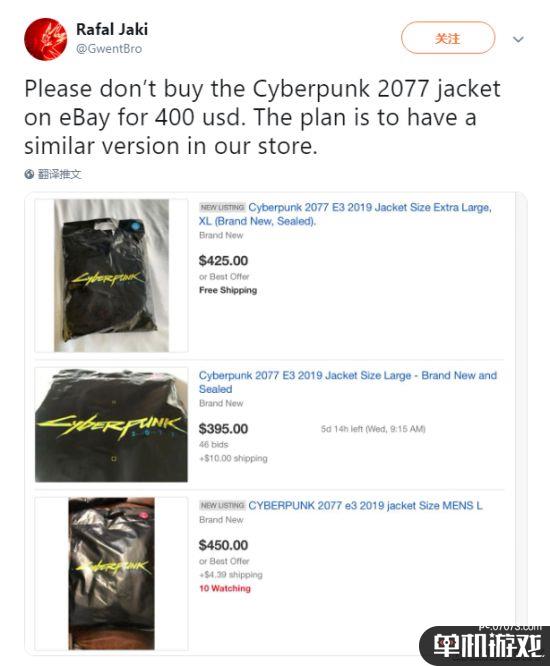This screenshot has height=666, width=550.
Task: Select the translate tweet link (翻译推文)
Action: point(59,174)
